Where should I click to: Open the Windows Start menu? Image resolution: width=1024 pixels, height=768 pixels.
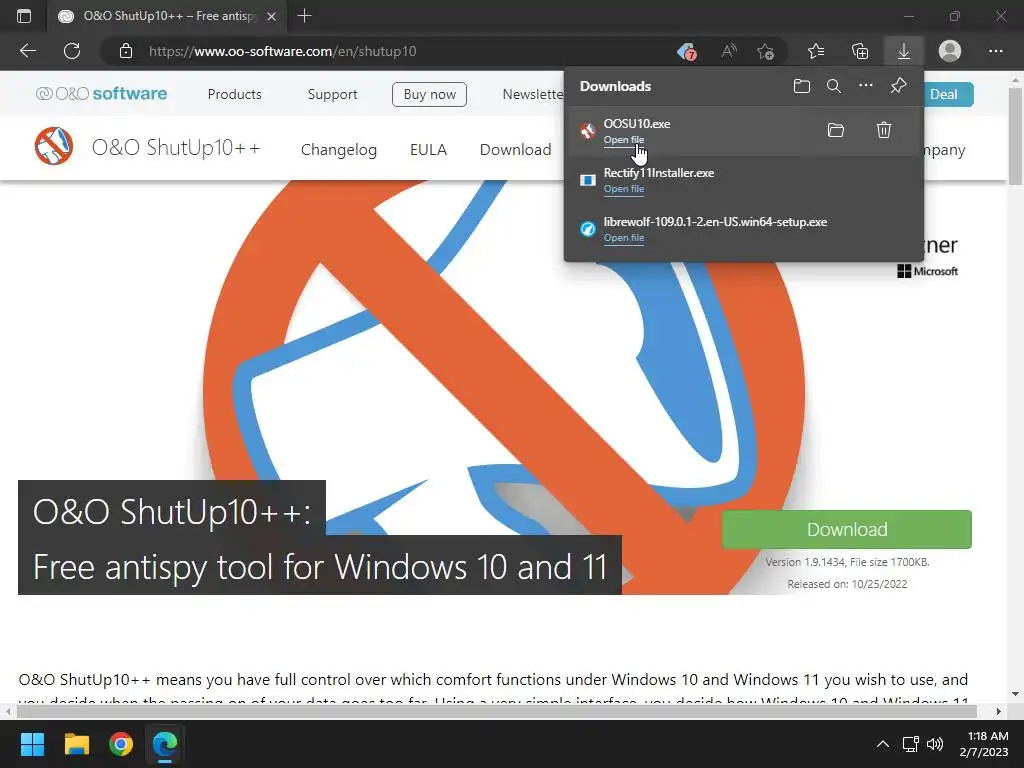tap(32, 744)
